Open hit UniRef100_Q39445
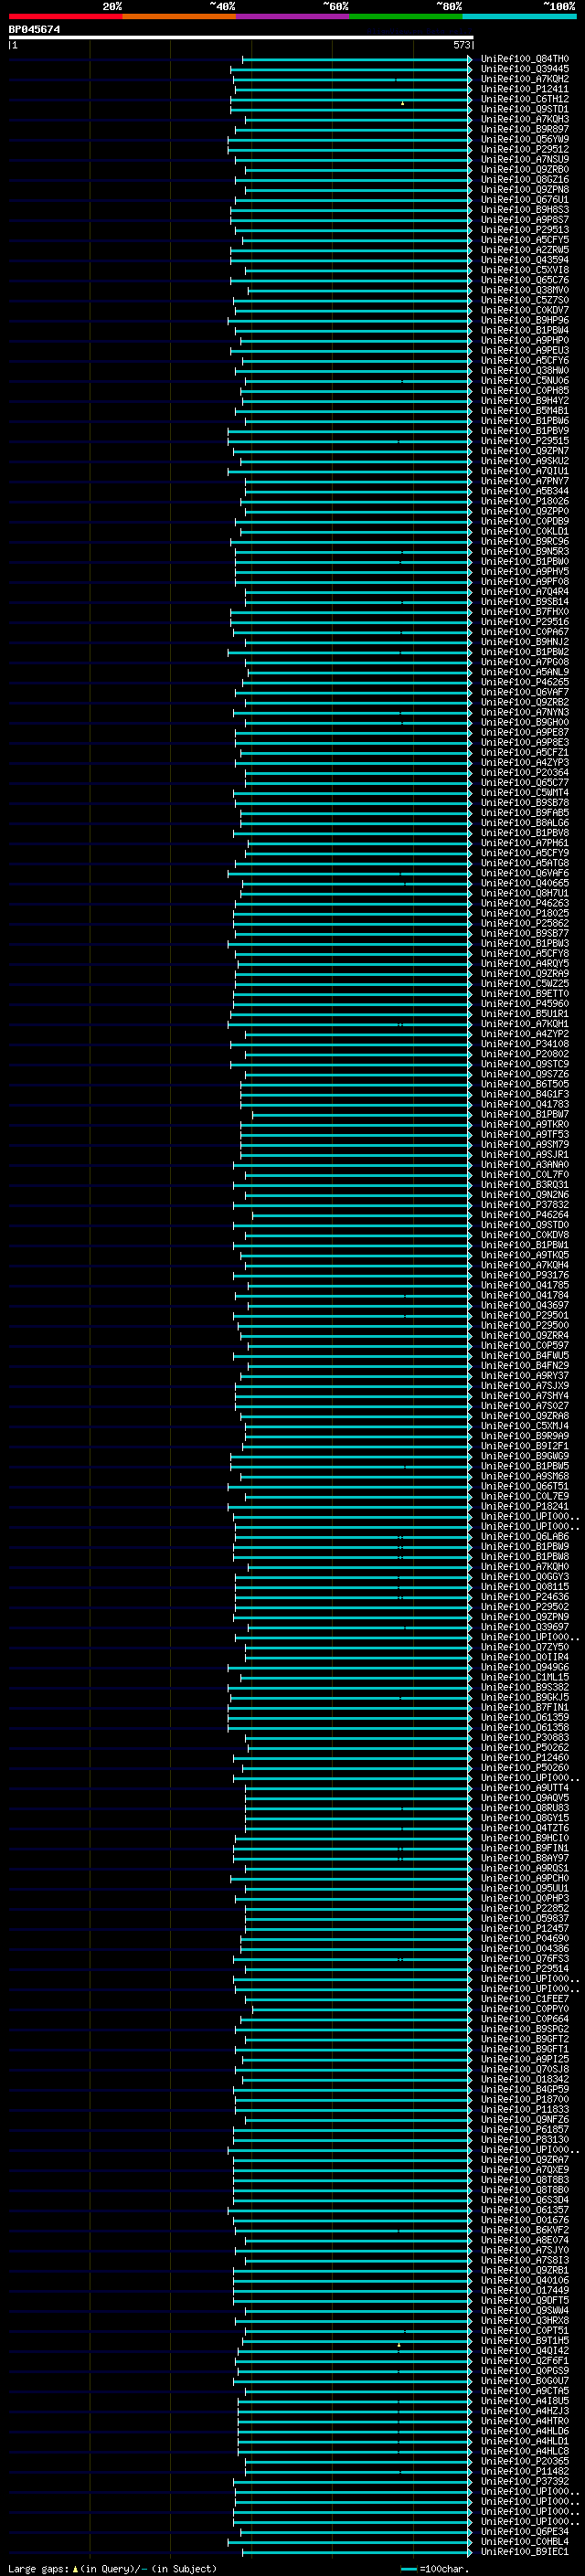Screen dimensions: 585x2576 point(525,69)
